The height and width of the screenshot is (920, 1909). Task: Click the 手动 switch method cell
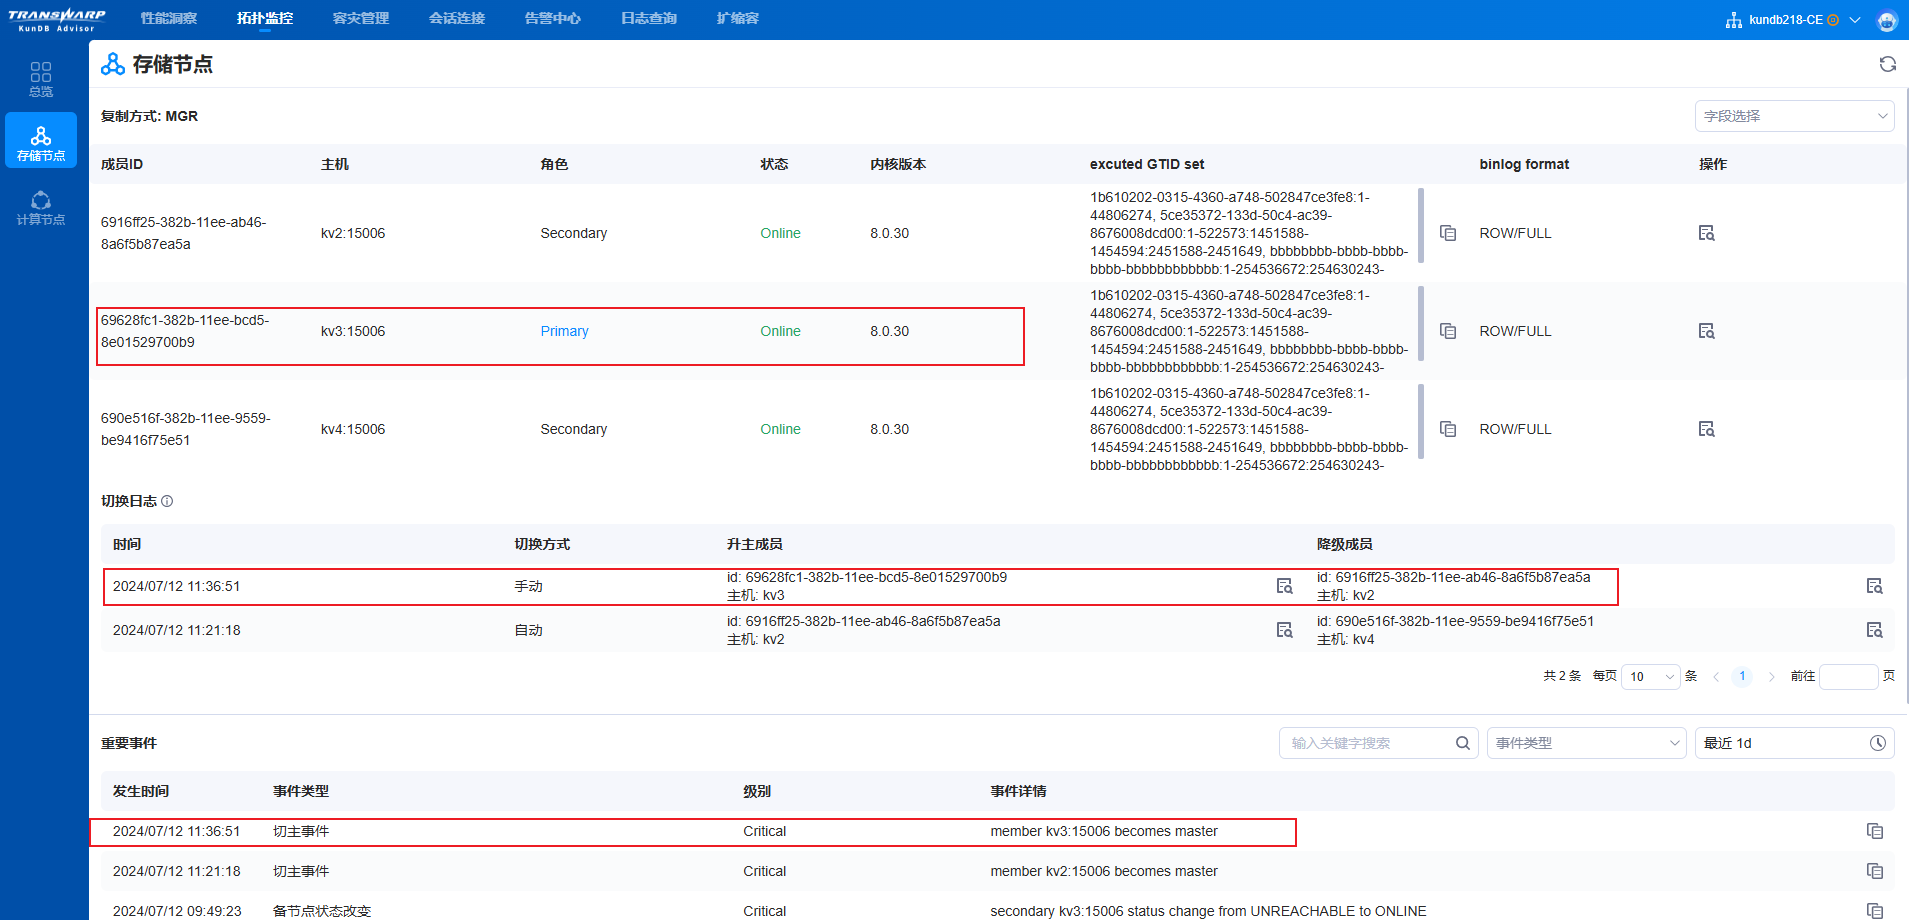528,586
